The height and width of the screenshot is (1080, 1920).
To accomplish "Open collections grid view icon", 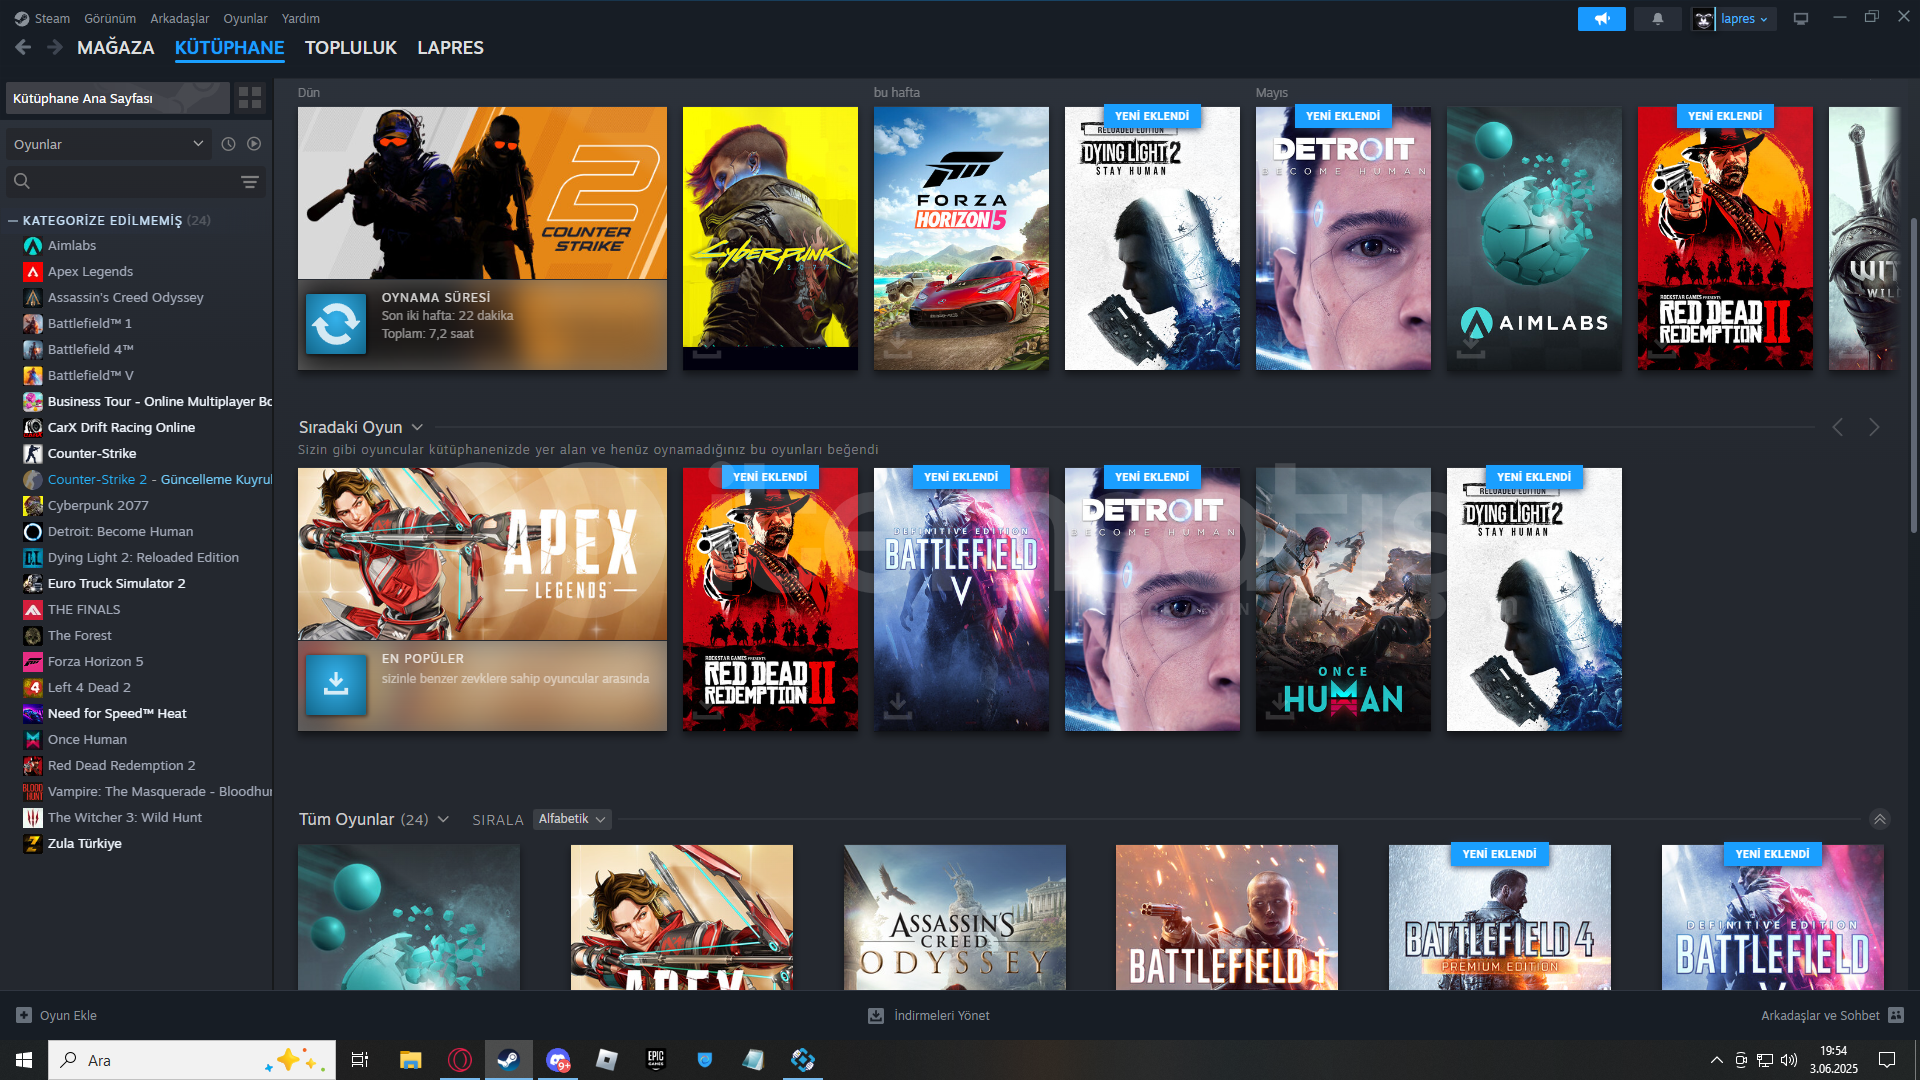I will [x=250, y=98].
